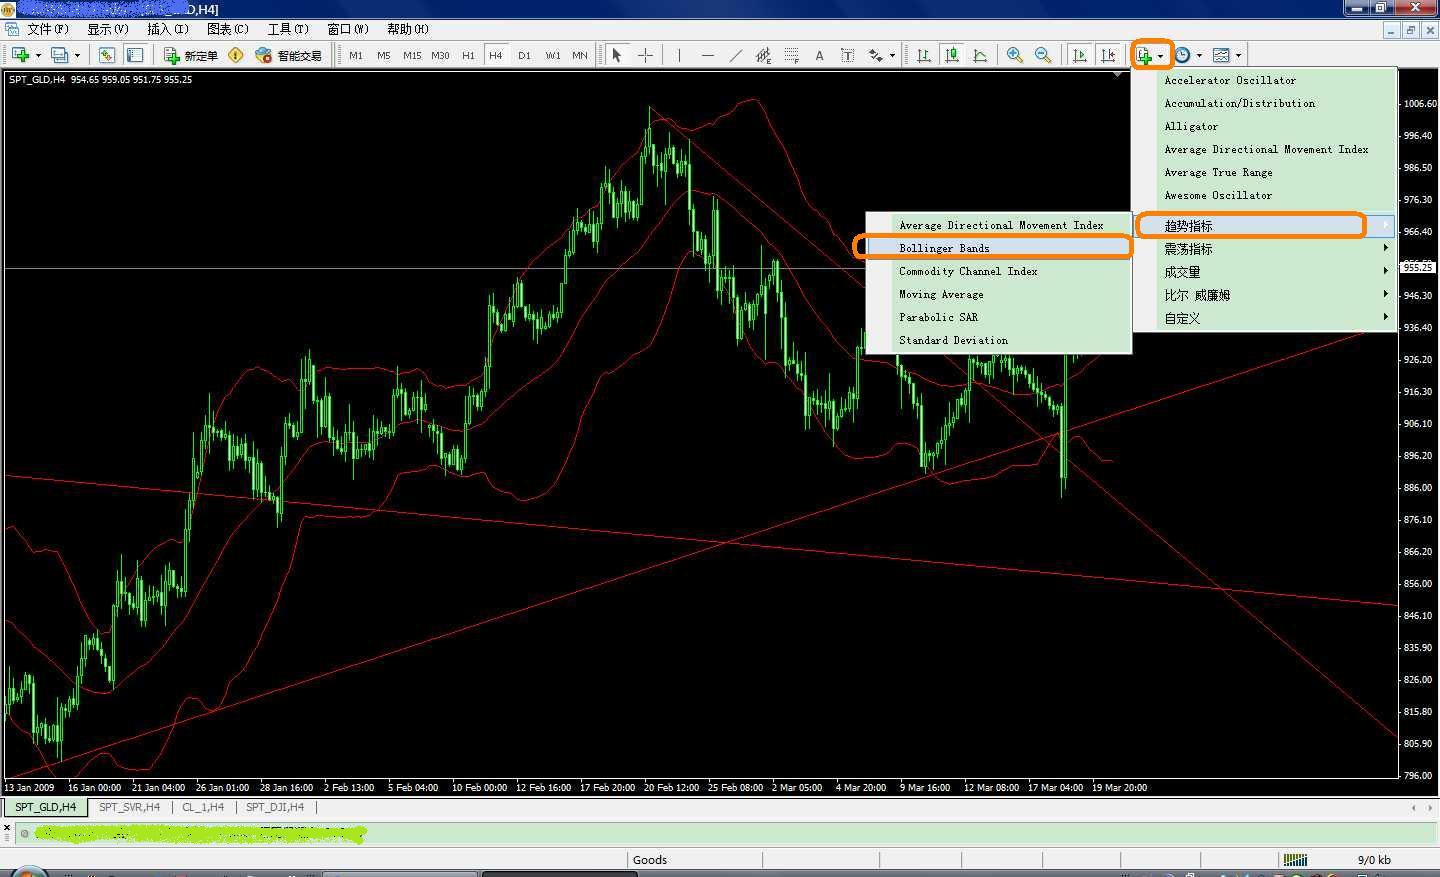Viewport: 1440px width, 877px height.
Task: Expand the 震荡指标 oscillators submenu
Action: click(1265, 249)
